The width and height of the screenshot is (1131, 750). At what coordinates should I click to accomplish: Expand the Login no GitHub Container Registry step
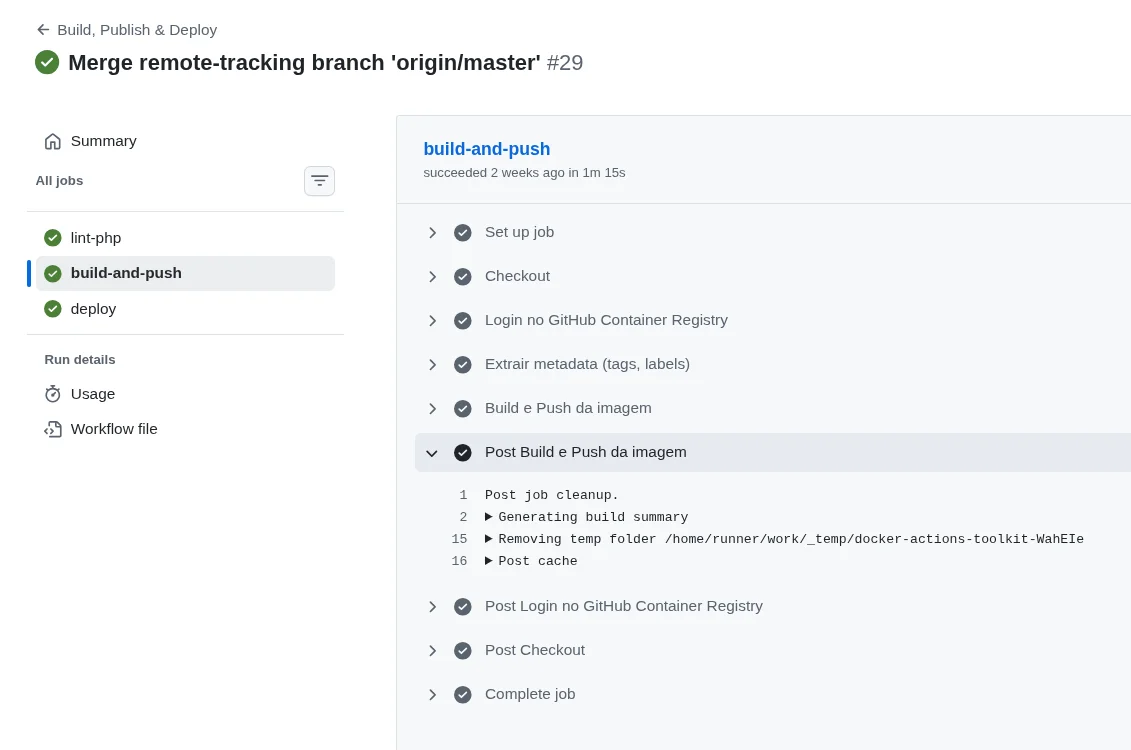coord(432,320)
